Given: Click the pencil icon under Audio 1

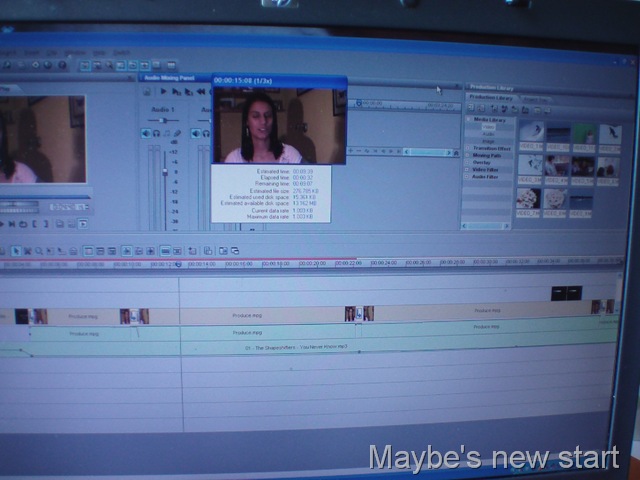Looking at the screenshot, I should pyautogui.click(x=177, y=133).
